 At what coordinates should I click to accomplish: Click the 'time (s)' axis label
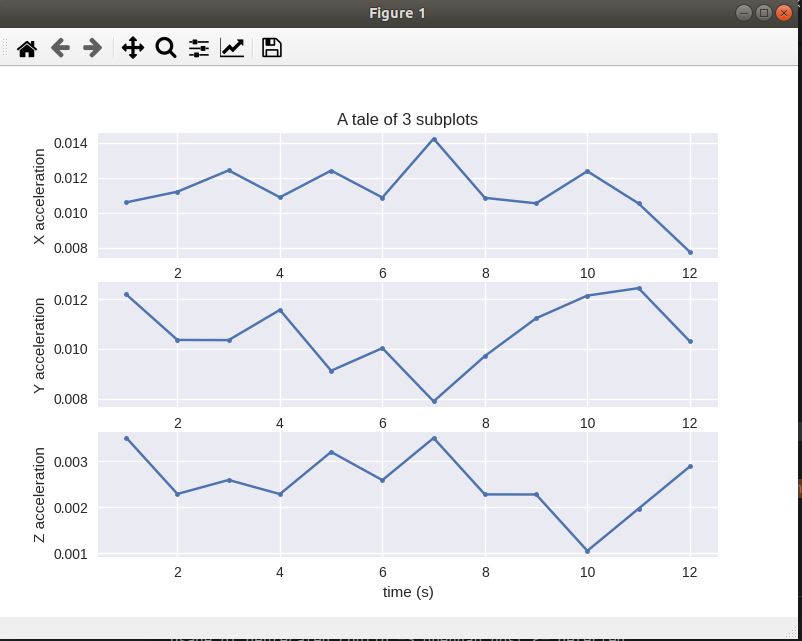tap(408, 592)
